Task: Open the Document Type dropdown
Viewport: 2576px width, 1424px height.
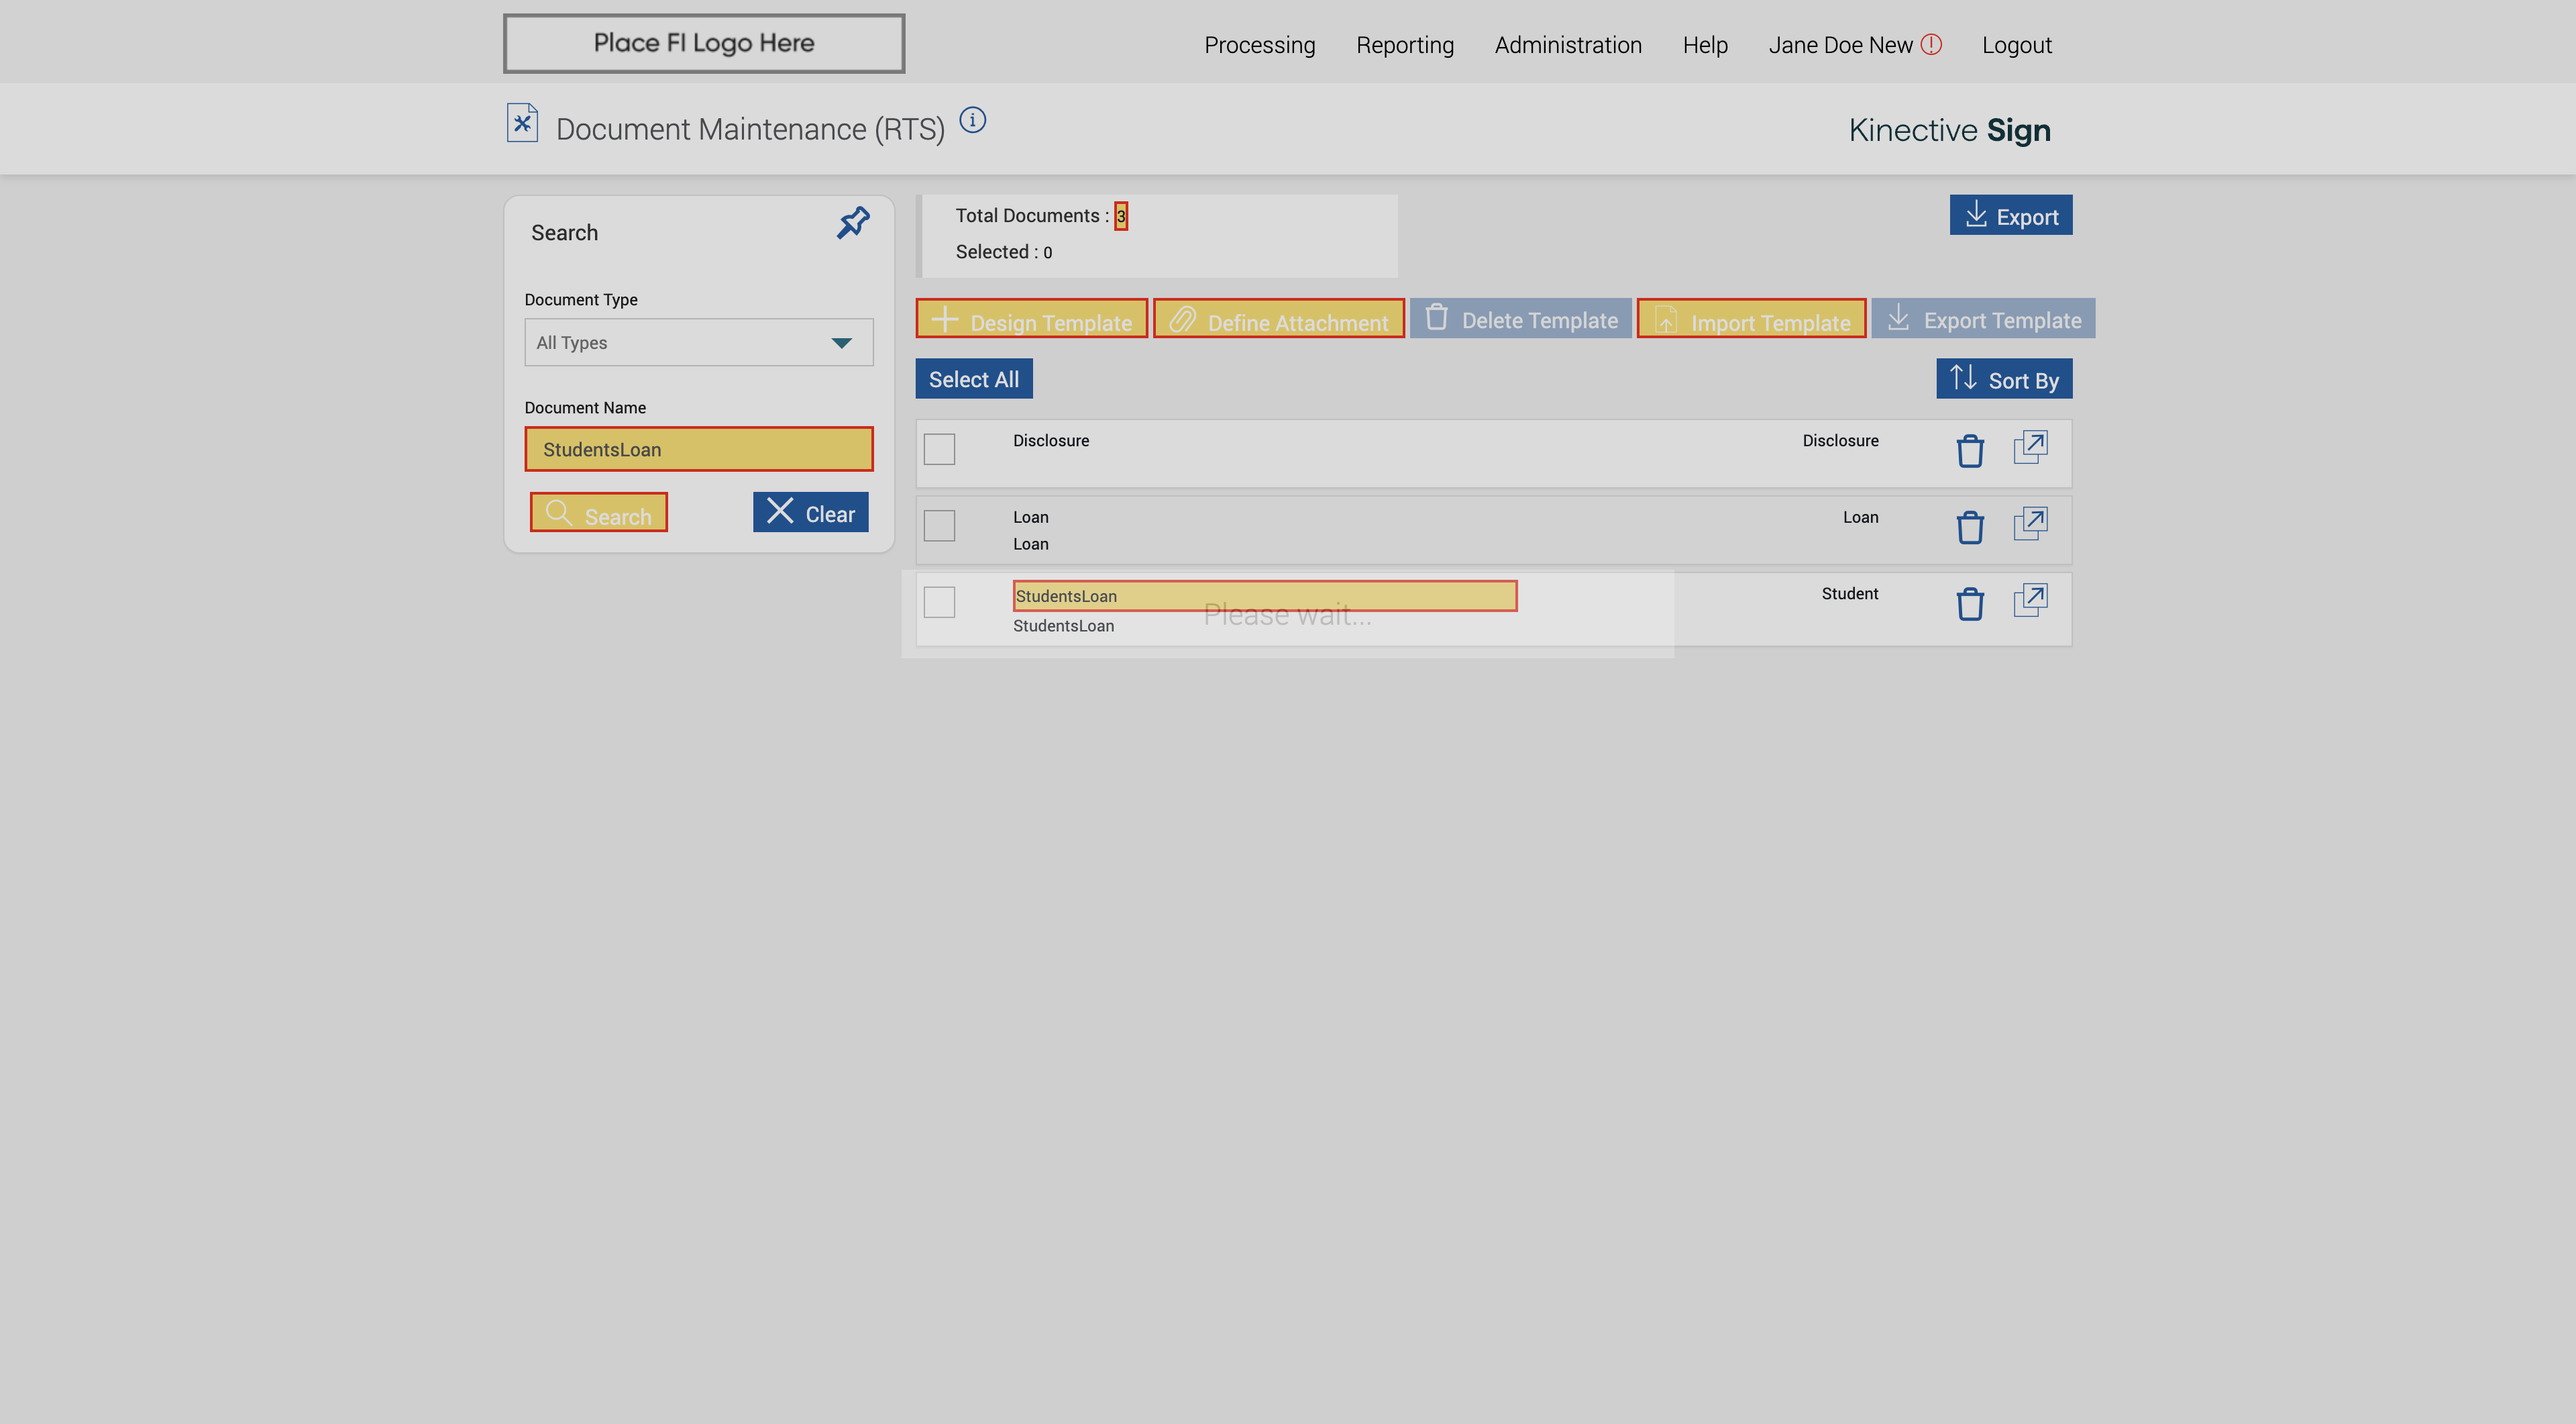Action: pyautogui.click(x=698, y=342)
